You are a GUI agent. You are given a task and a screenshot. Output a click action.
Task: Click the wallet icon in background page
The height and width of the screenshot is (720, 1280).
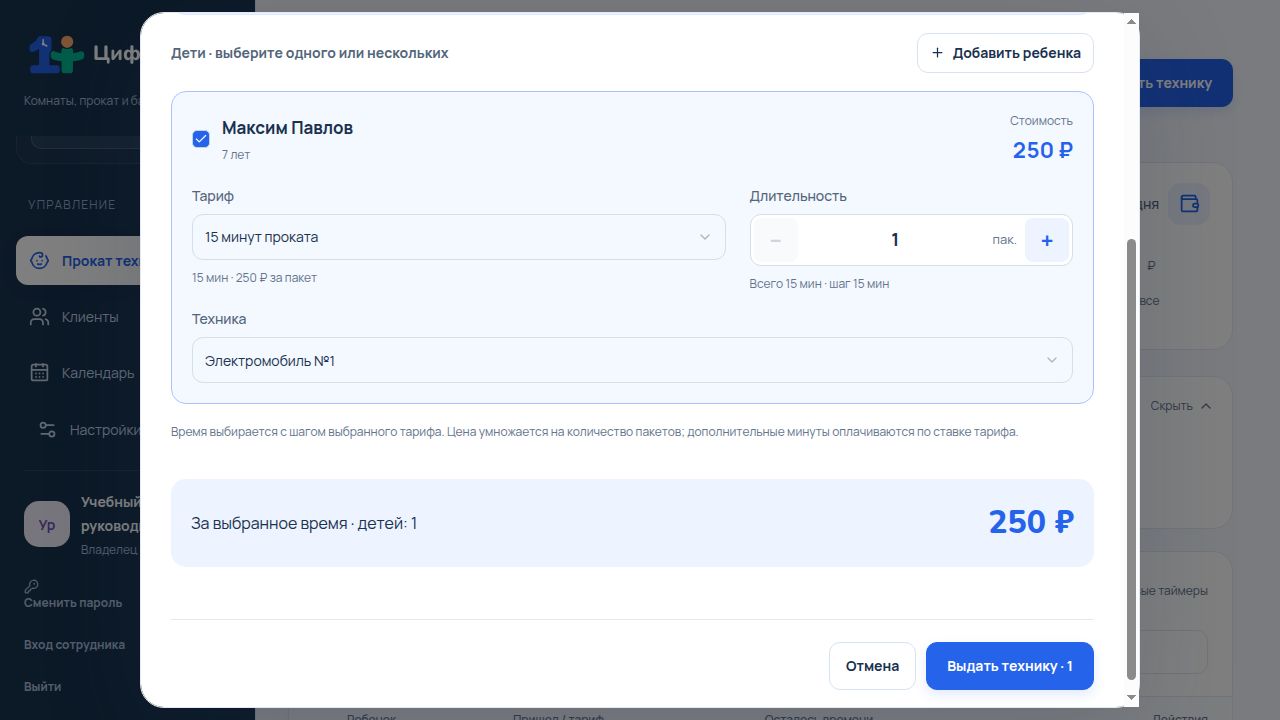[x=1189, y=204]
